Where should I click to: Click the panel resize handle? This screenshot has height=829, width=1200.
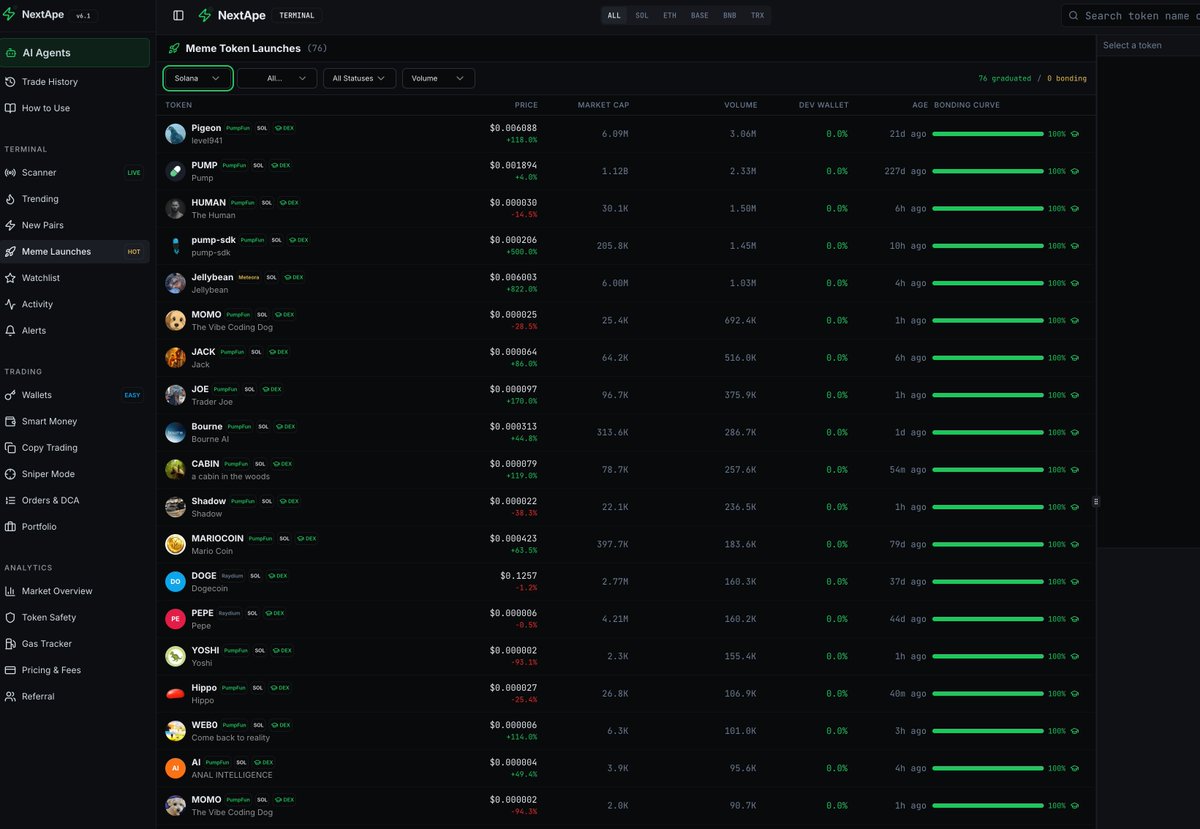1096,501
